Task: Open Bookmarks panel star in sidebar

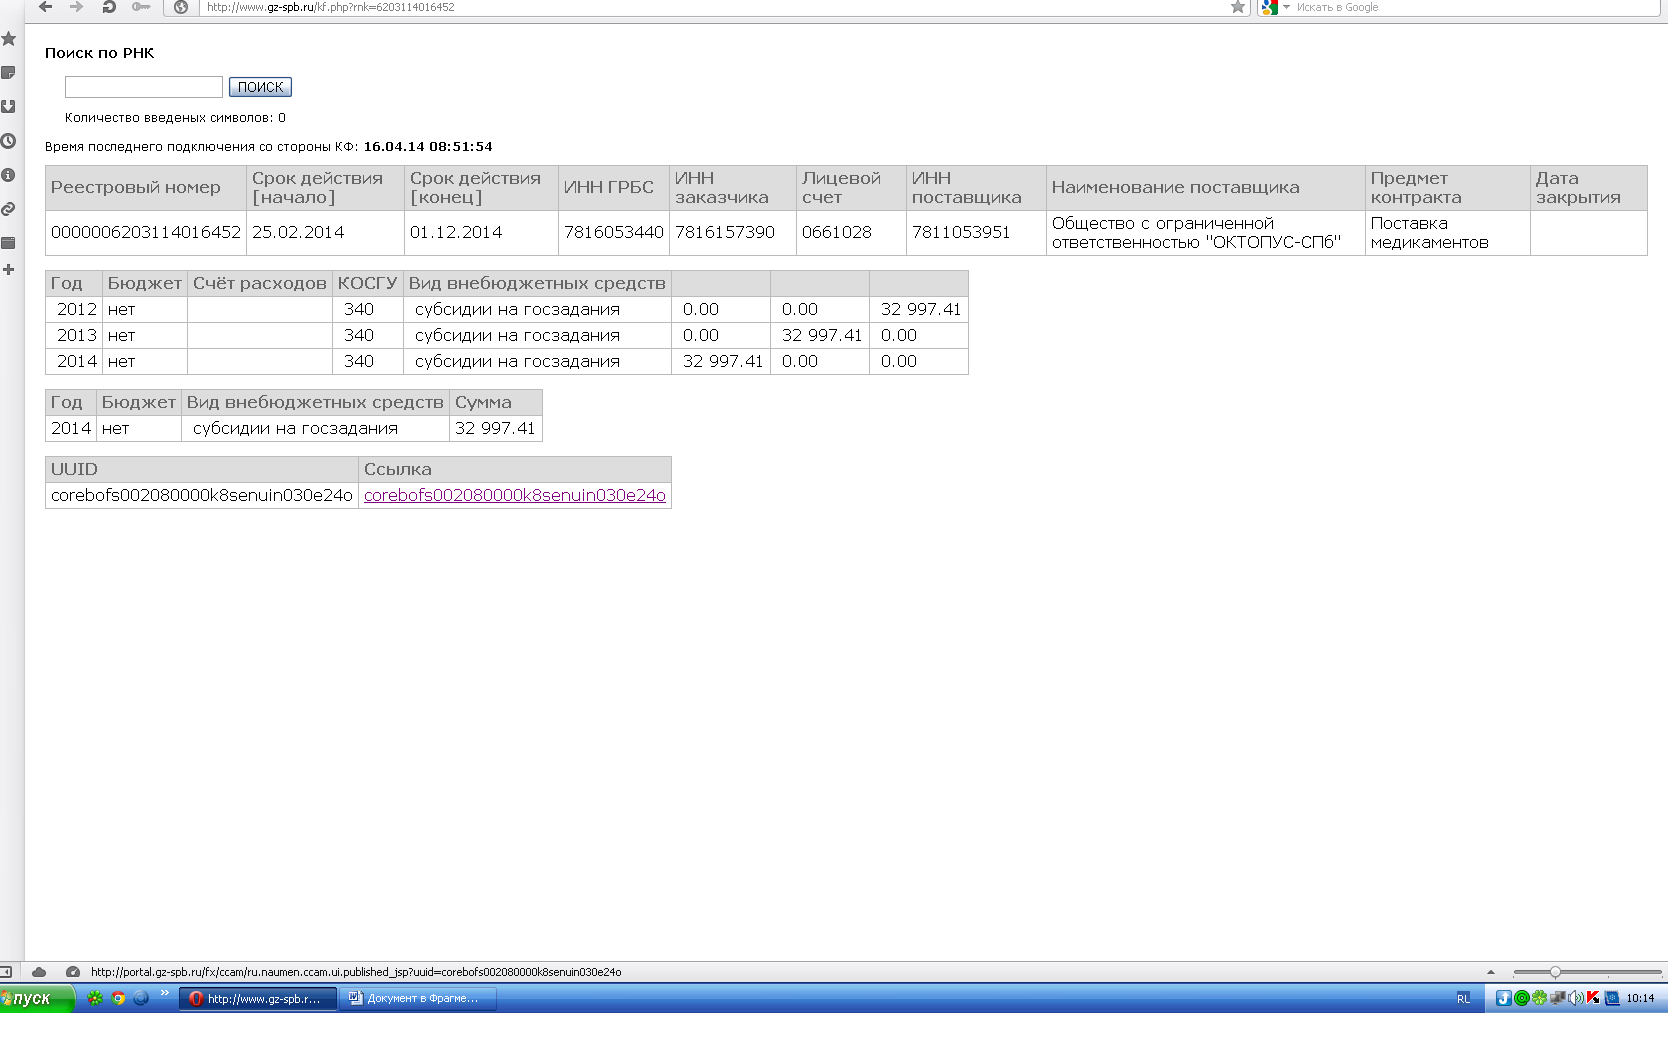Action: [x=9, y=39]
